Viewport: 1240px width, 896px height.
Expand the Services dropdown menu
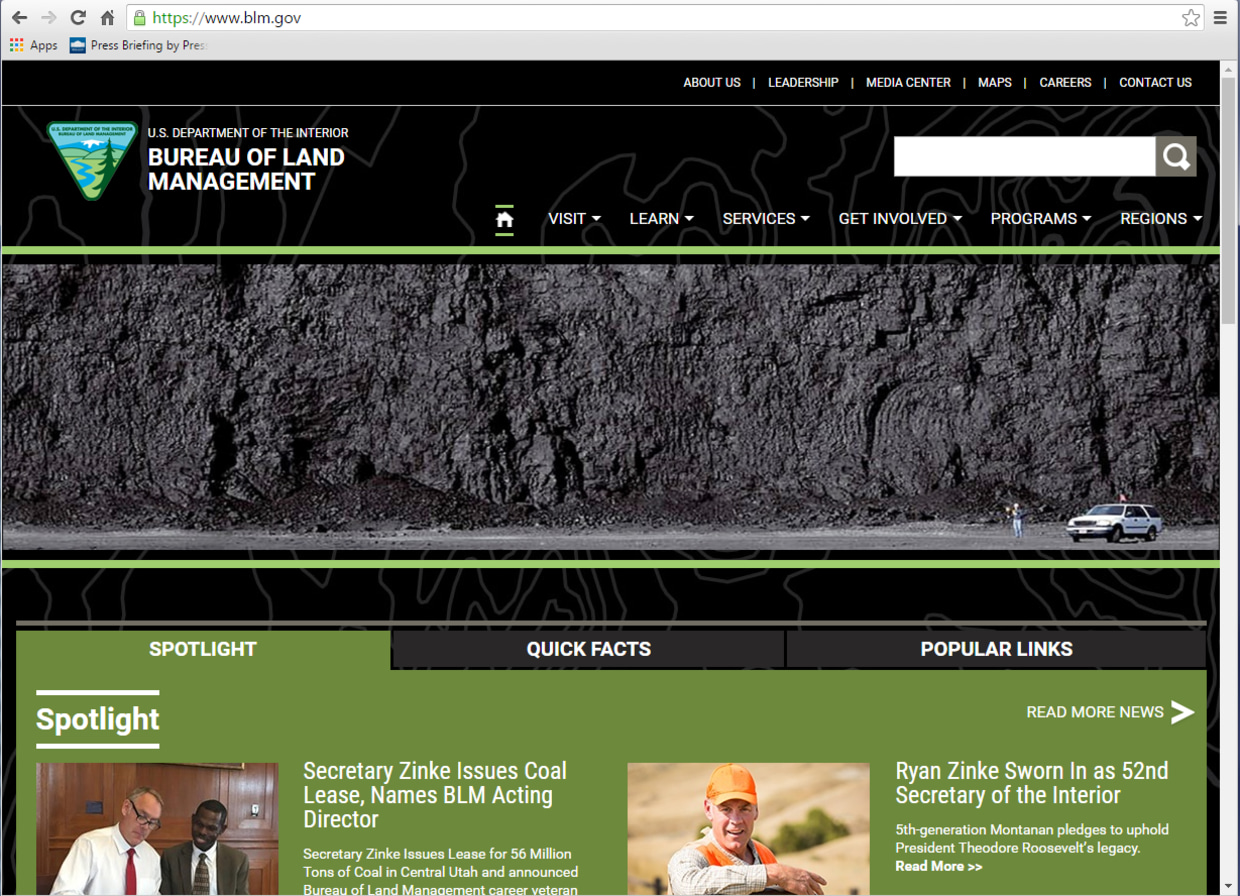766,219
